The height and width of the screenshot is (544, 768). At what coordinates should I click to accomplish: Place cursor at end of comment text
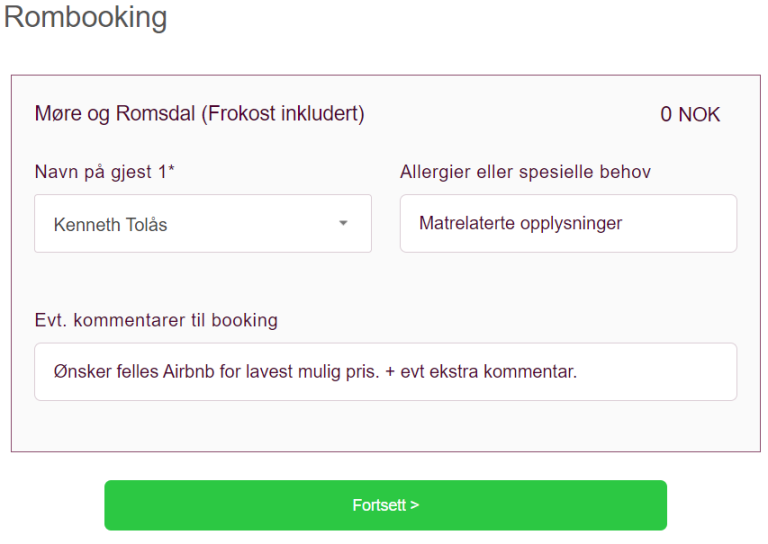coord(579,372)
